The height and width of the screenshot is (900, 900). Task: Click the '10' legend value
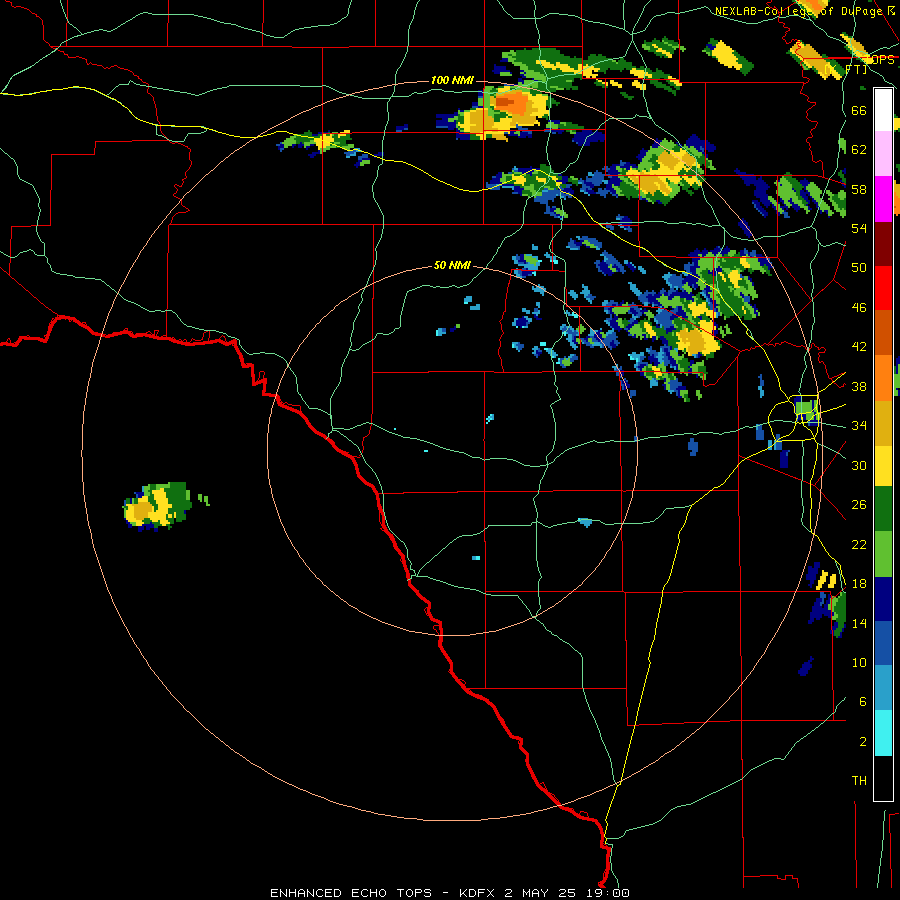[x=859, y=662]
